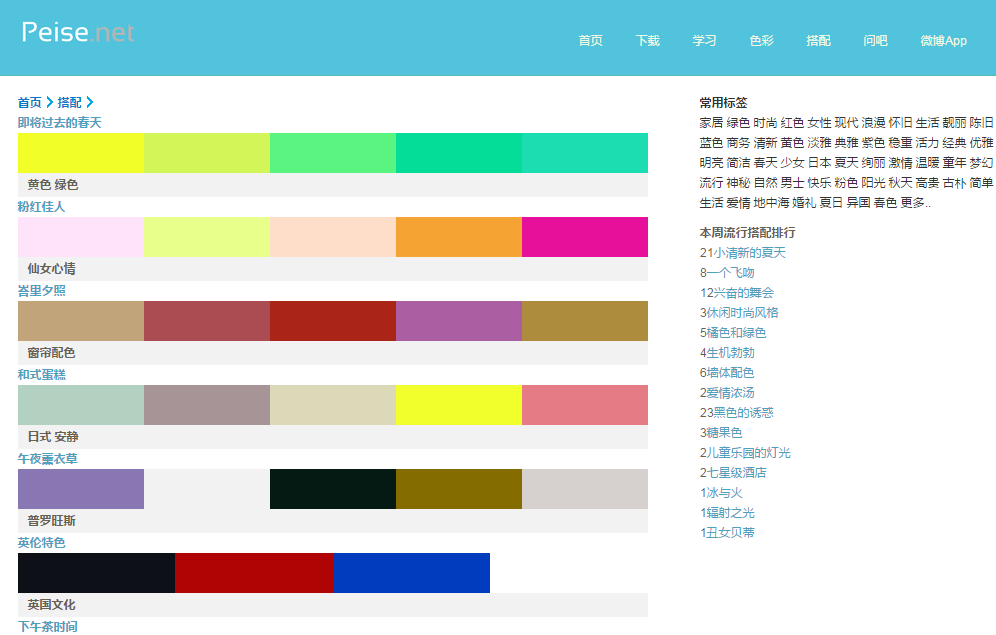Click the chevron arrow after 首页 breadcrumb
996x635 pixels.
[50, 102]
